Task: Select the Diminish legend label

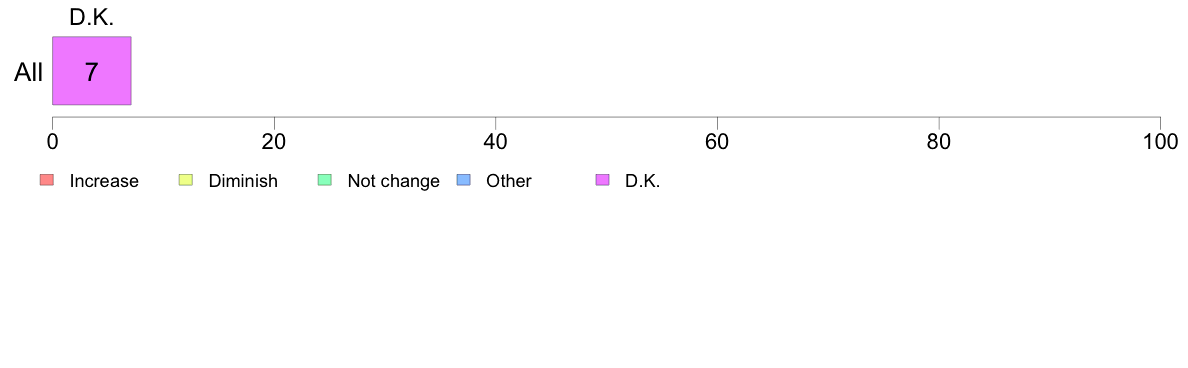Action: click(243, 181)
